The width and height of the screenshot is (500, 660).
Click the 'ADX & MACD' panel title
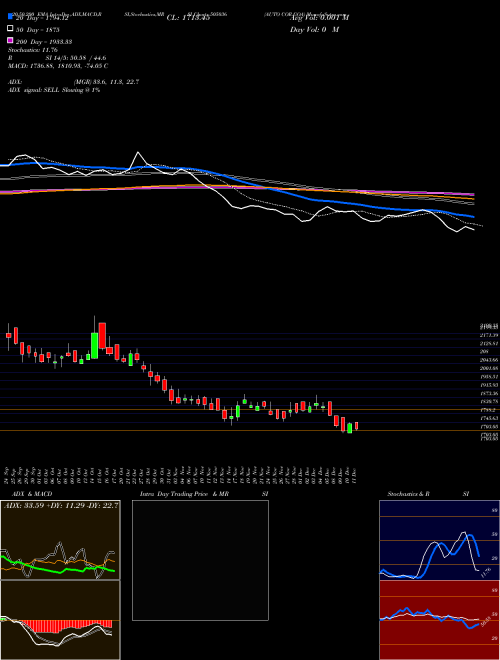32,494
